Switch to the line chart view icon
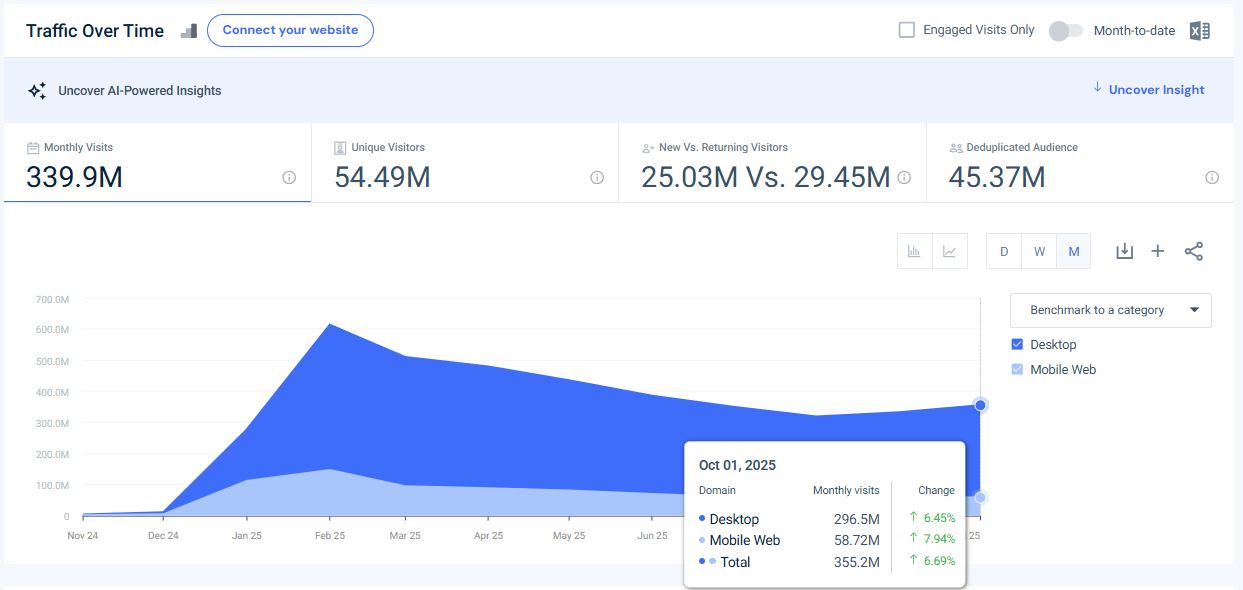1243x590 pixels. point(949,251)
